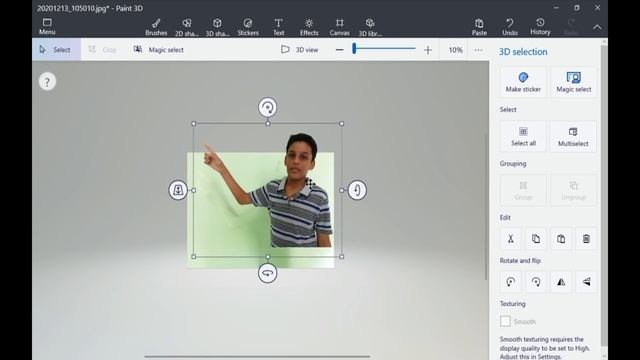The height and width of the screenshot is (360, 640).
Task: Rotate left using the Rotate and flip icon
Action: click(x=511, y=282)
